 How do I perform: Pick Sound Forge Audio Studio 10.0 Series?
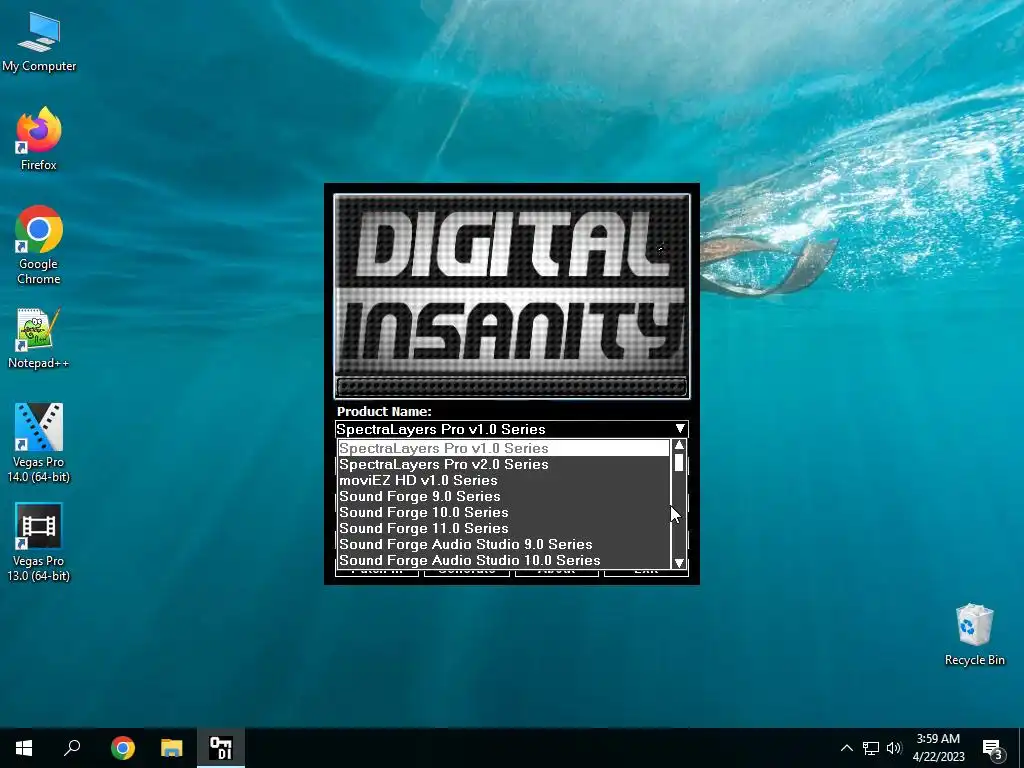(x=504, y=560)
